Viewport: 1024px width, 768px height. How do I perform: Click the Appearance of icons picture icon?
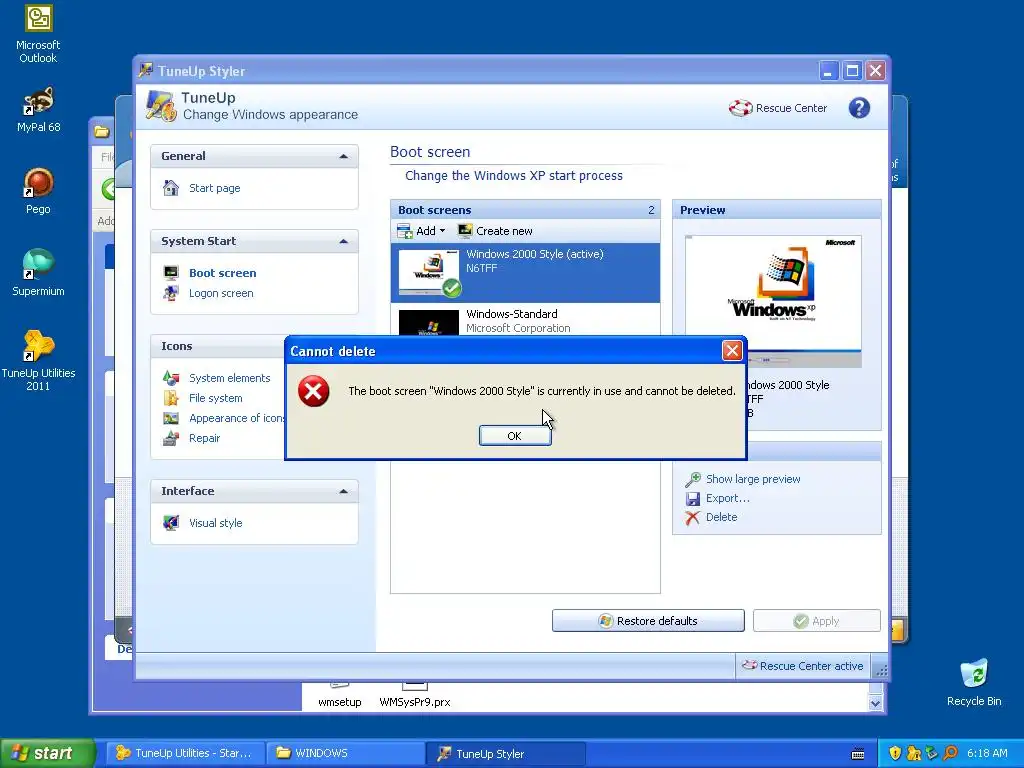point(171,418)
